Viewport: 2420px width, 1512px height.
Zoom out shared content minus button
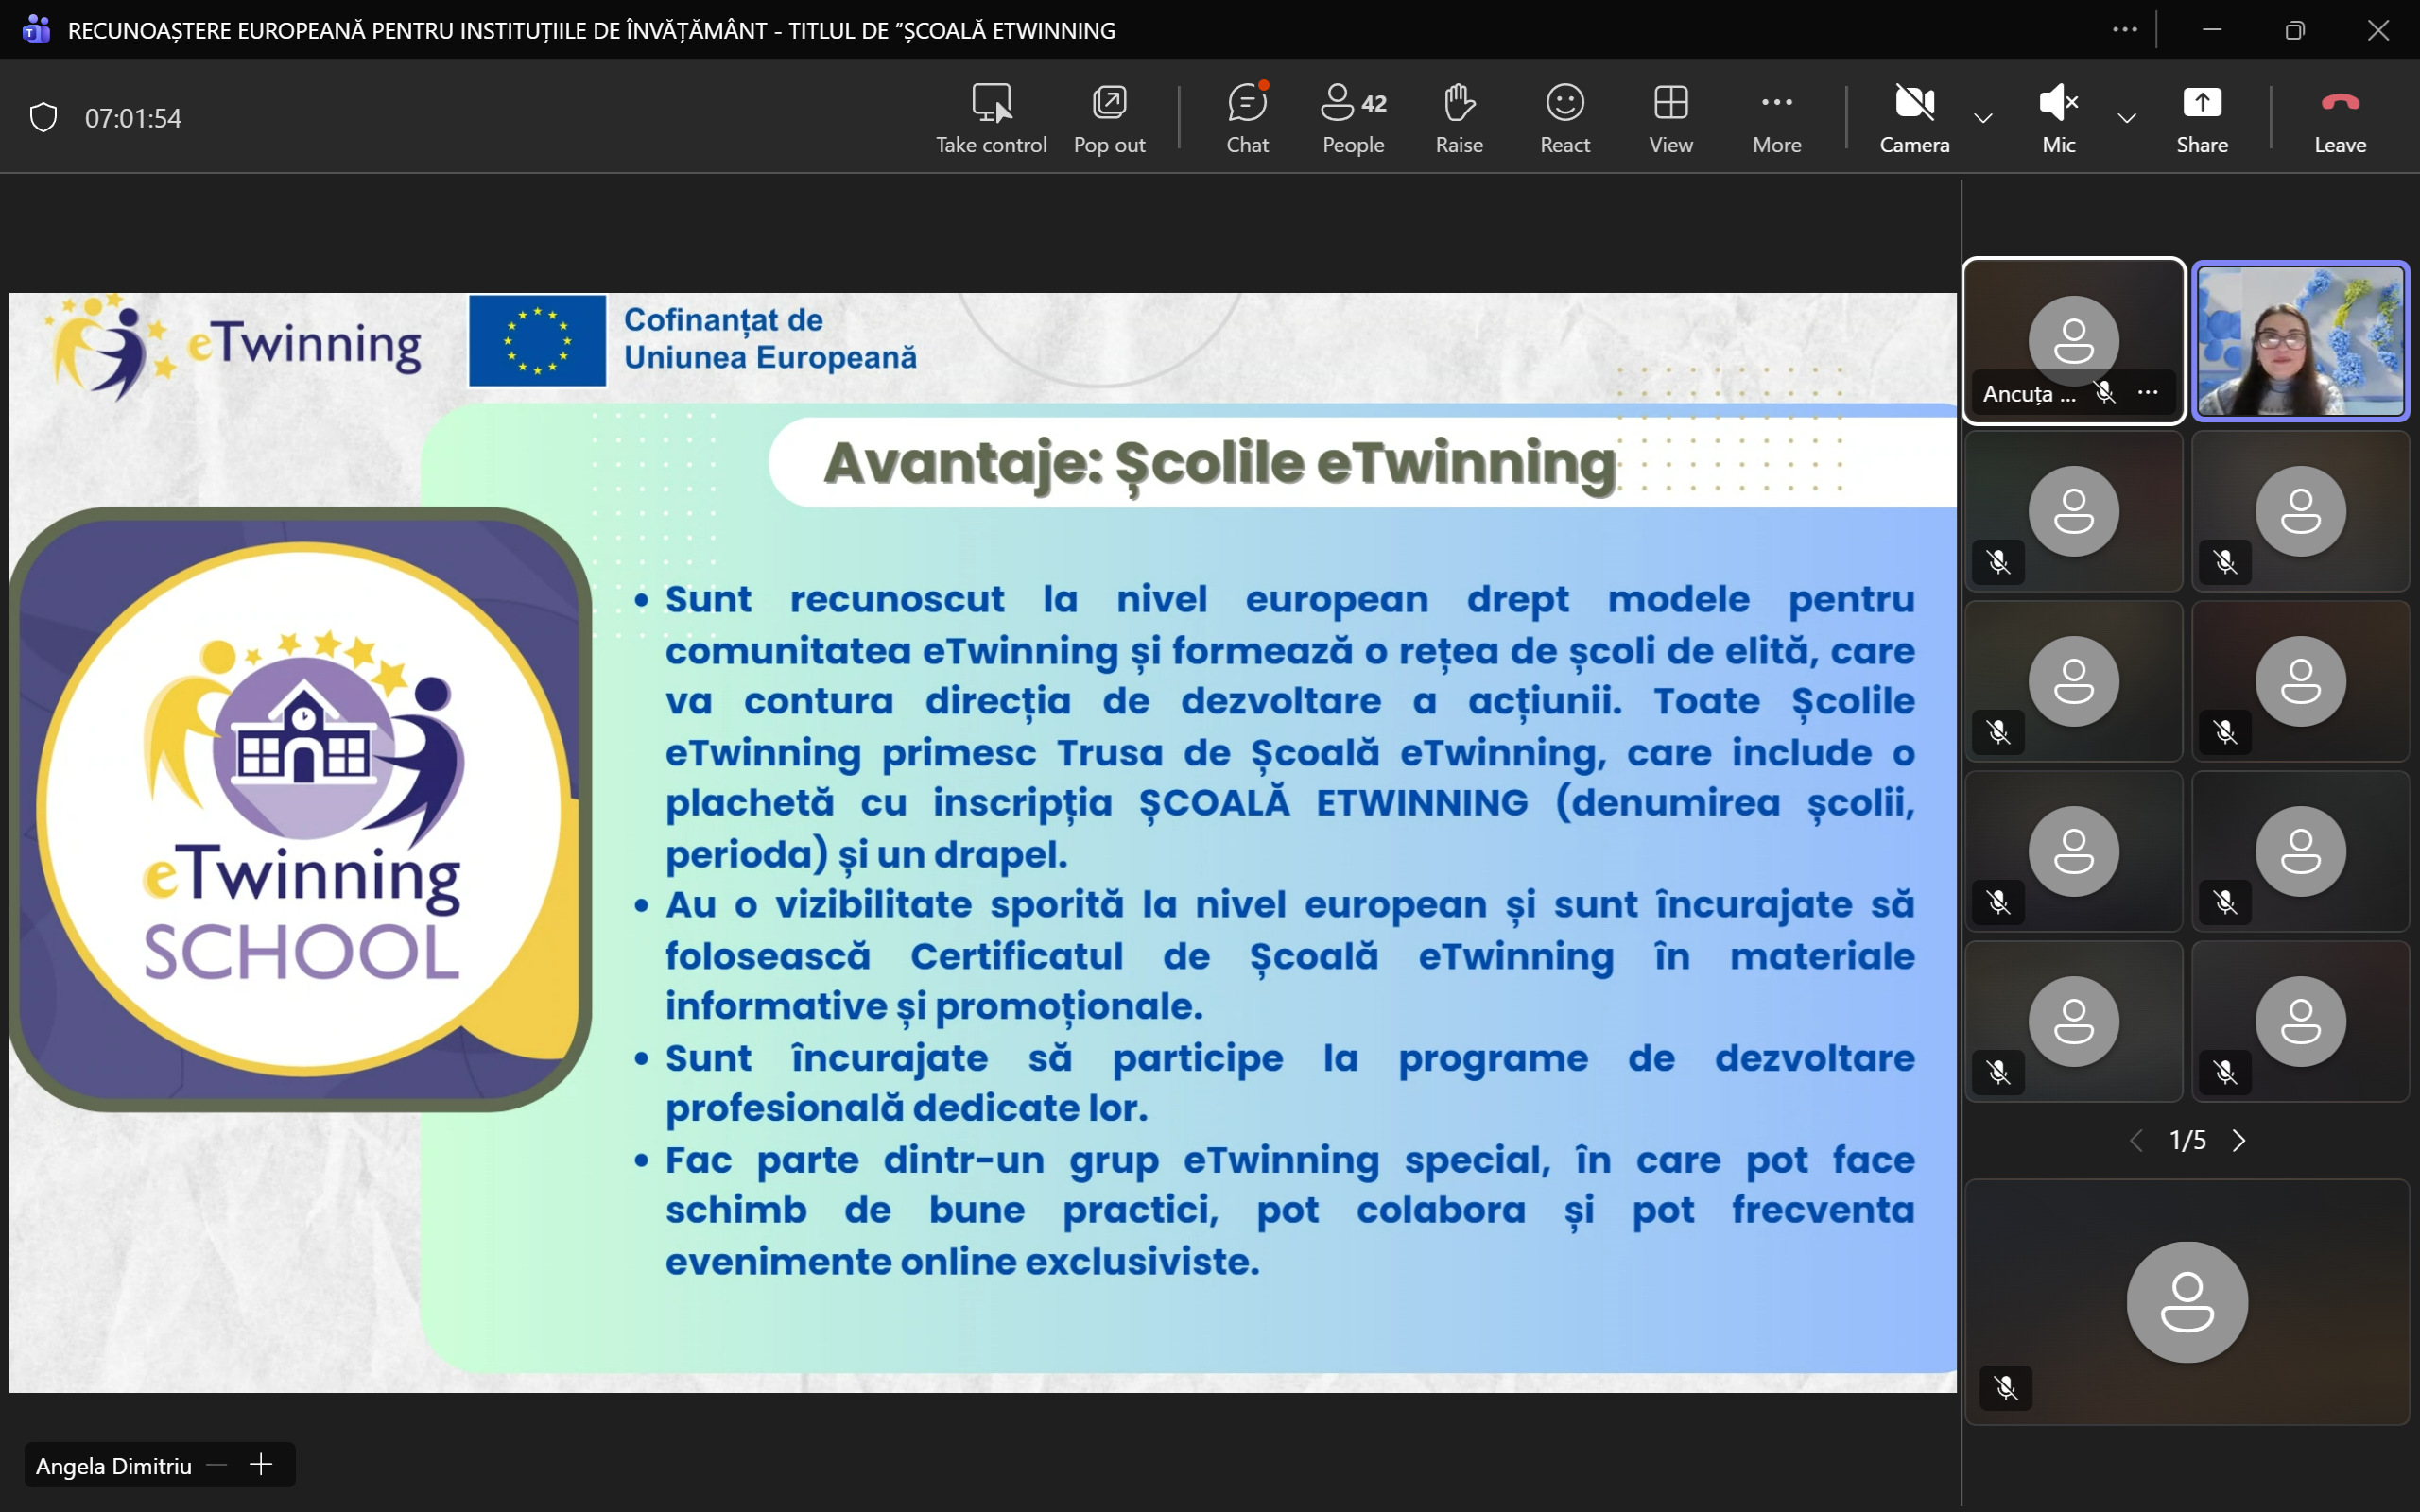[x=217, y=1465]
